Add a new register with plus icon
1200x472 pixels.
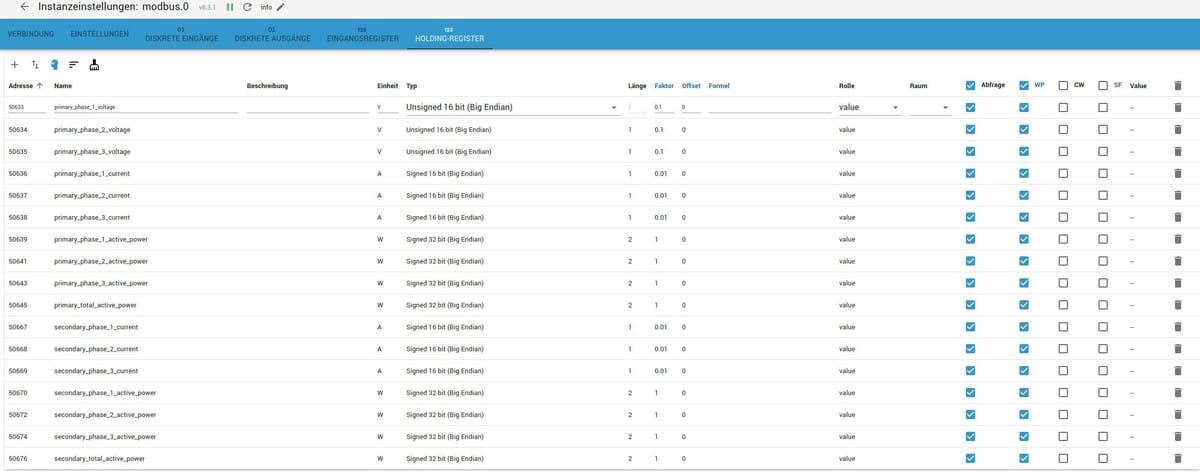[15, 65]
